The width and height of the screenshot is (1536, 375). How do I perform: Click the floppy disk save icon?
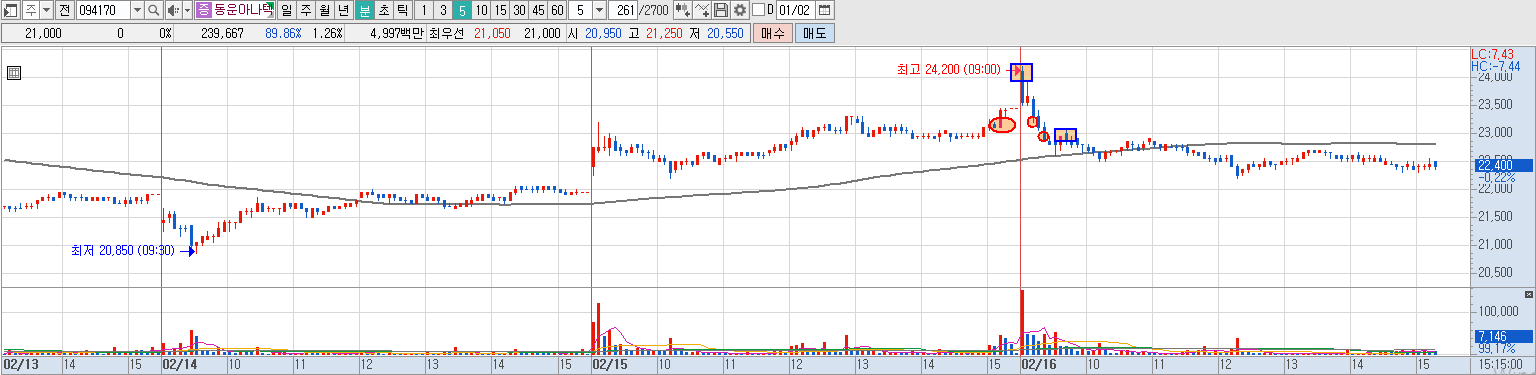[721, 10]
